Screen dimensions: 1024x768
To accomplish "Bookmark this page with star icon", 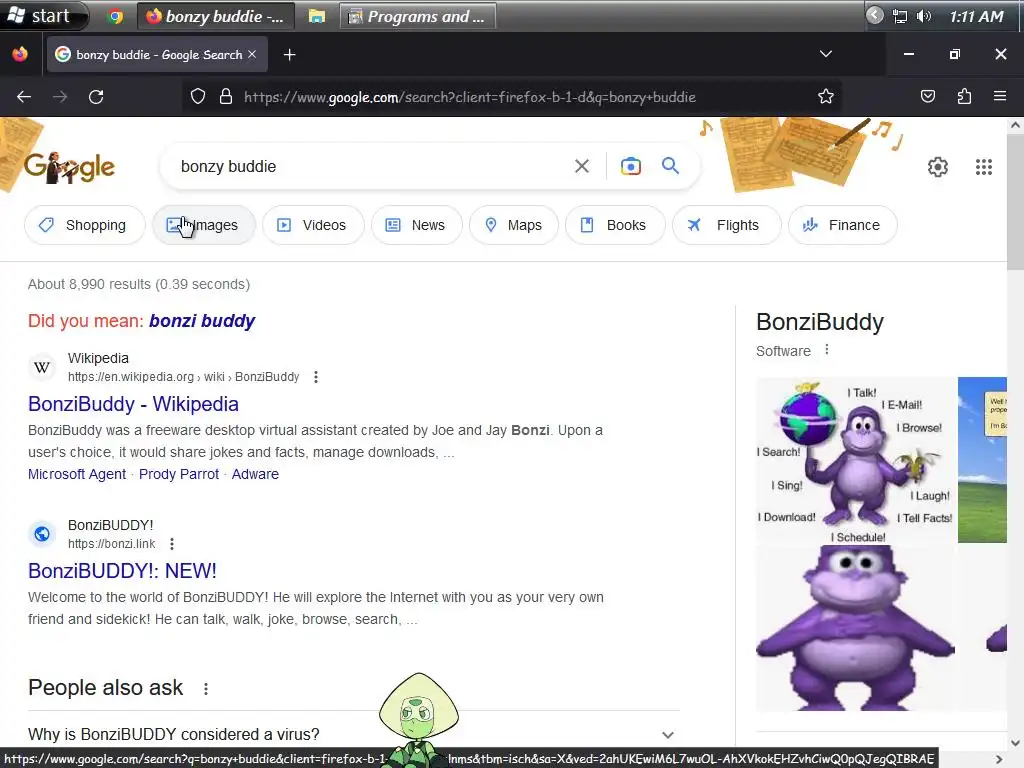I will point(825,97).
